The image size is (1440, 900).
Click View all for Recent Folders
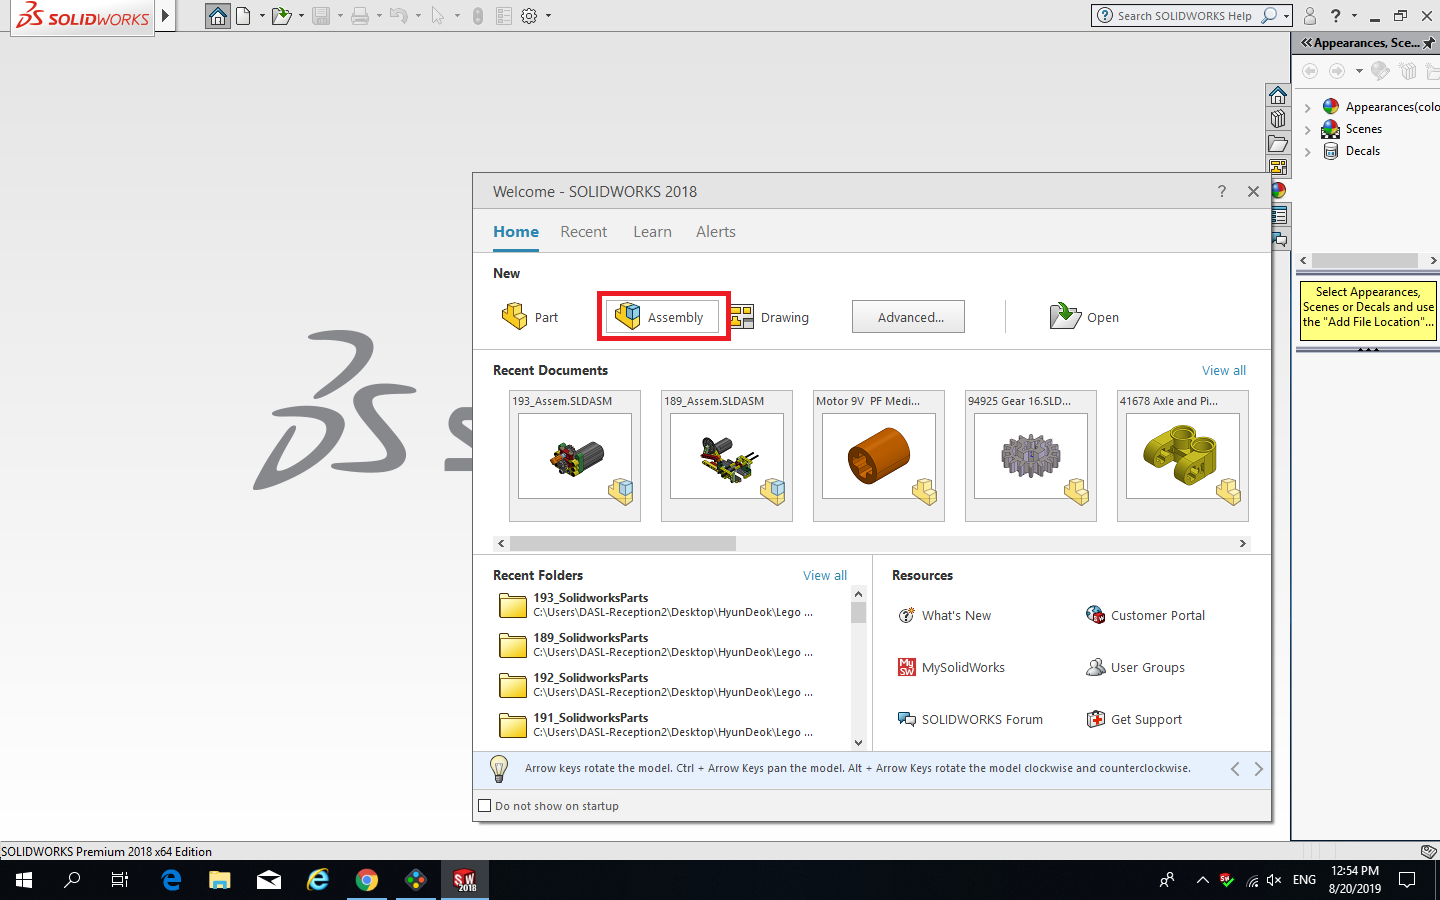tap(825, 575)
